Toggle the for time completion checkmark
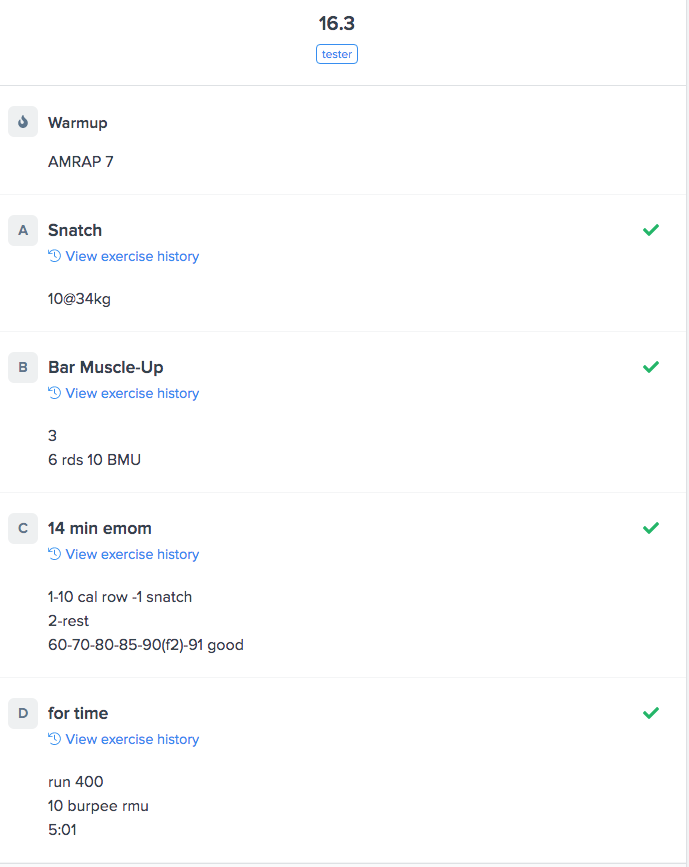This screenshot has width=689, height=867. click(x=651, y=713)
